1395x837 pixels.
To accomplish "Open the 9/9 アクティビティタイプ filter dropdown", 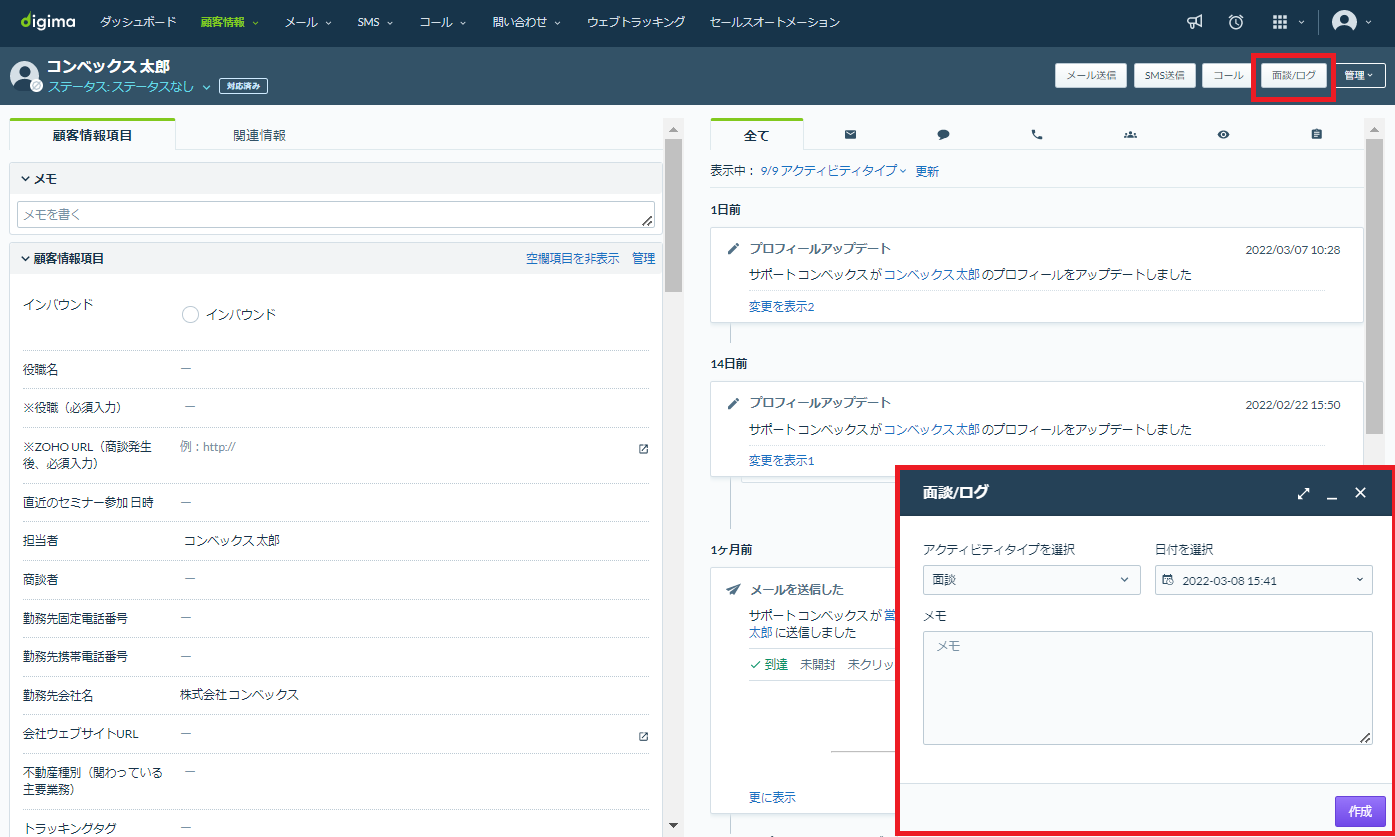I will point(833,171).
